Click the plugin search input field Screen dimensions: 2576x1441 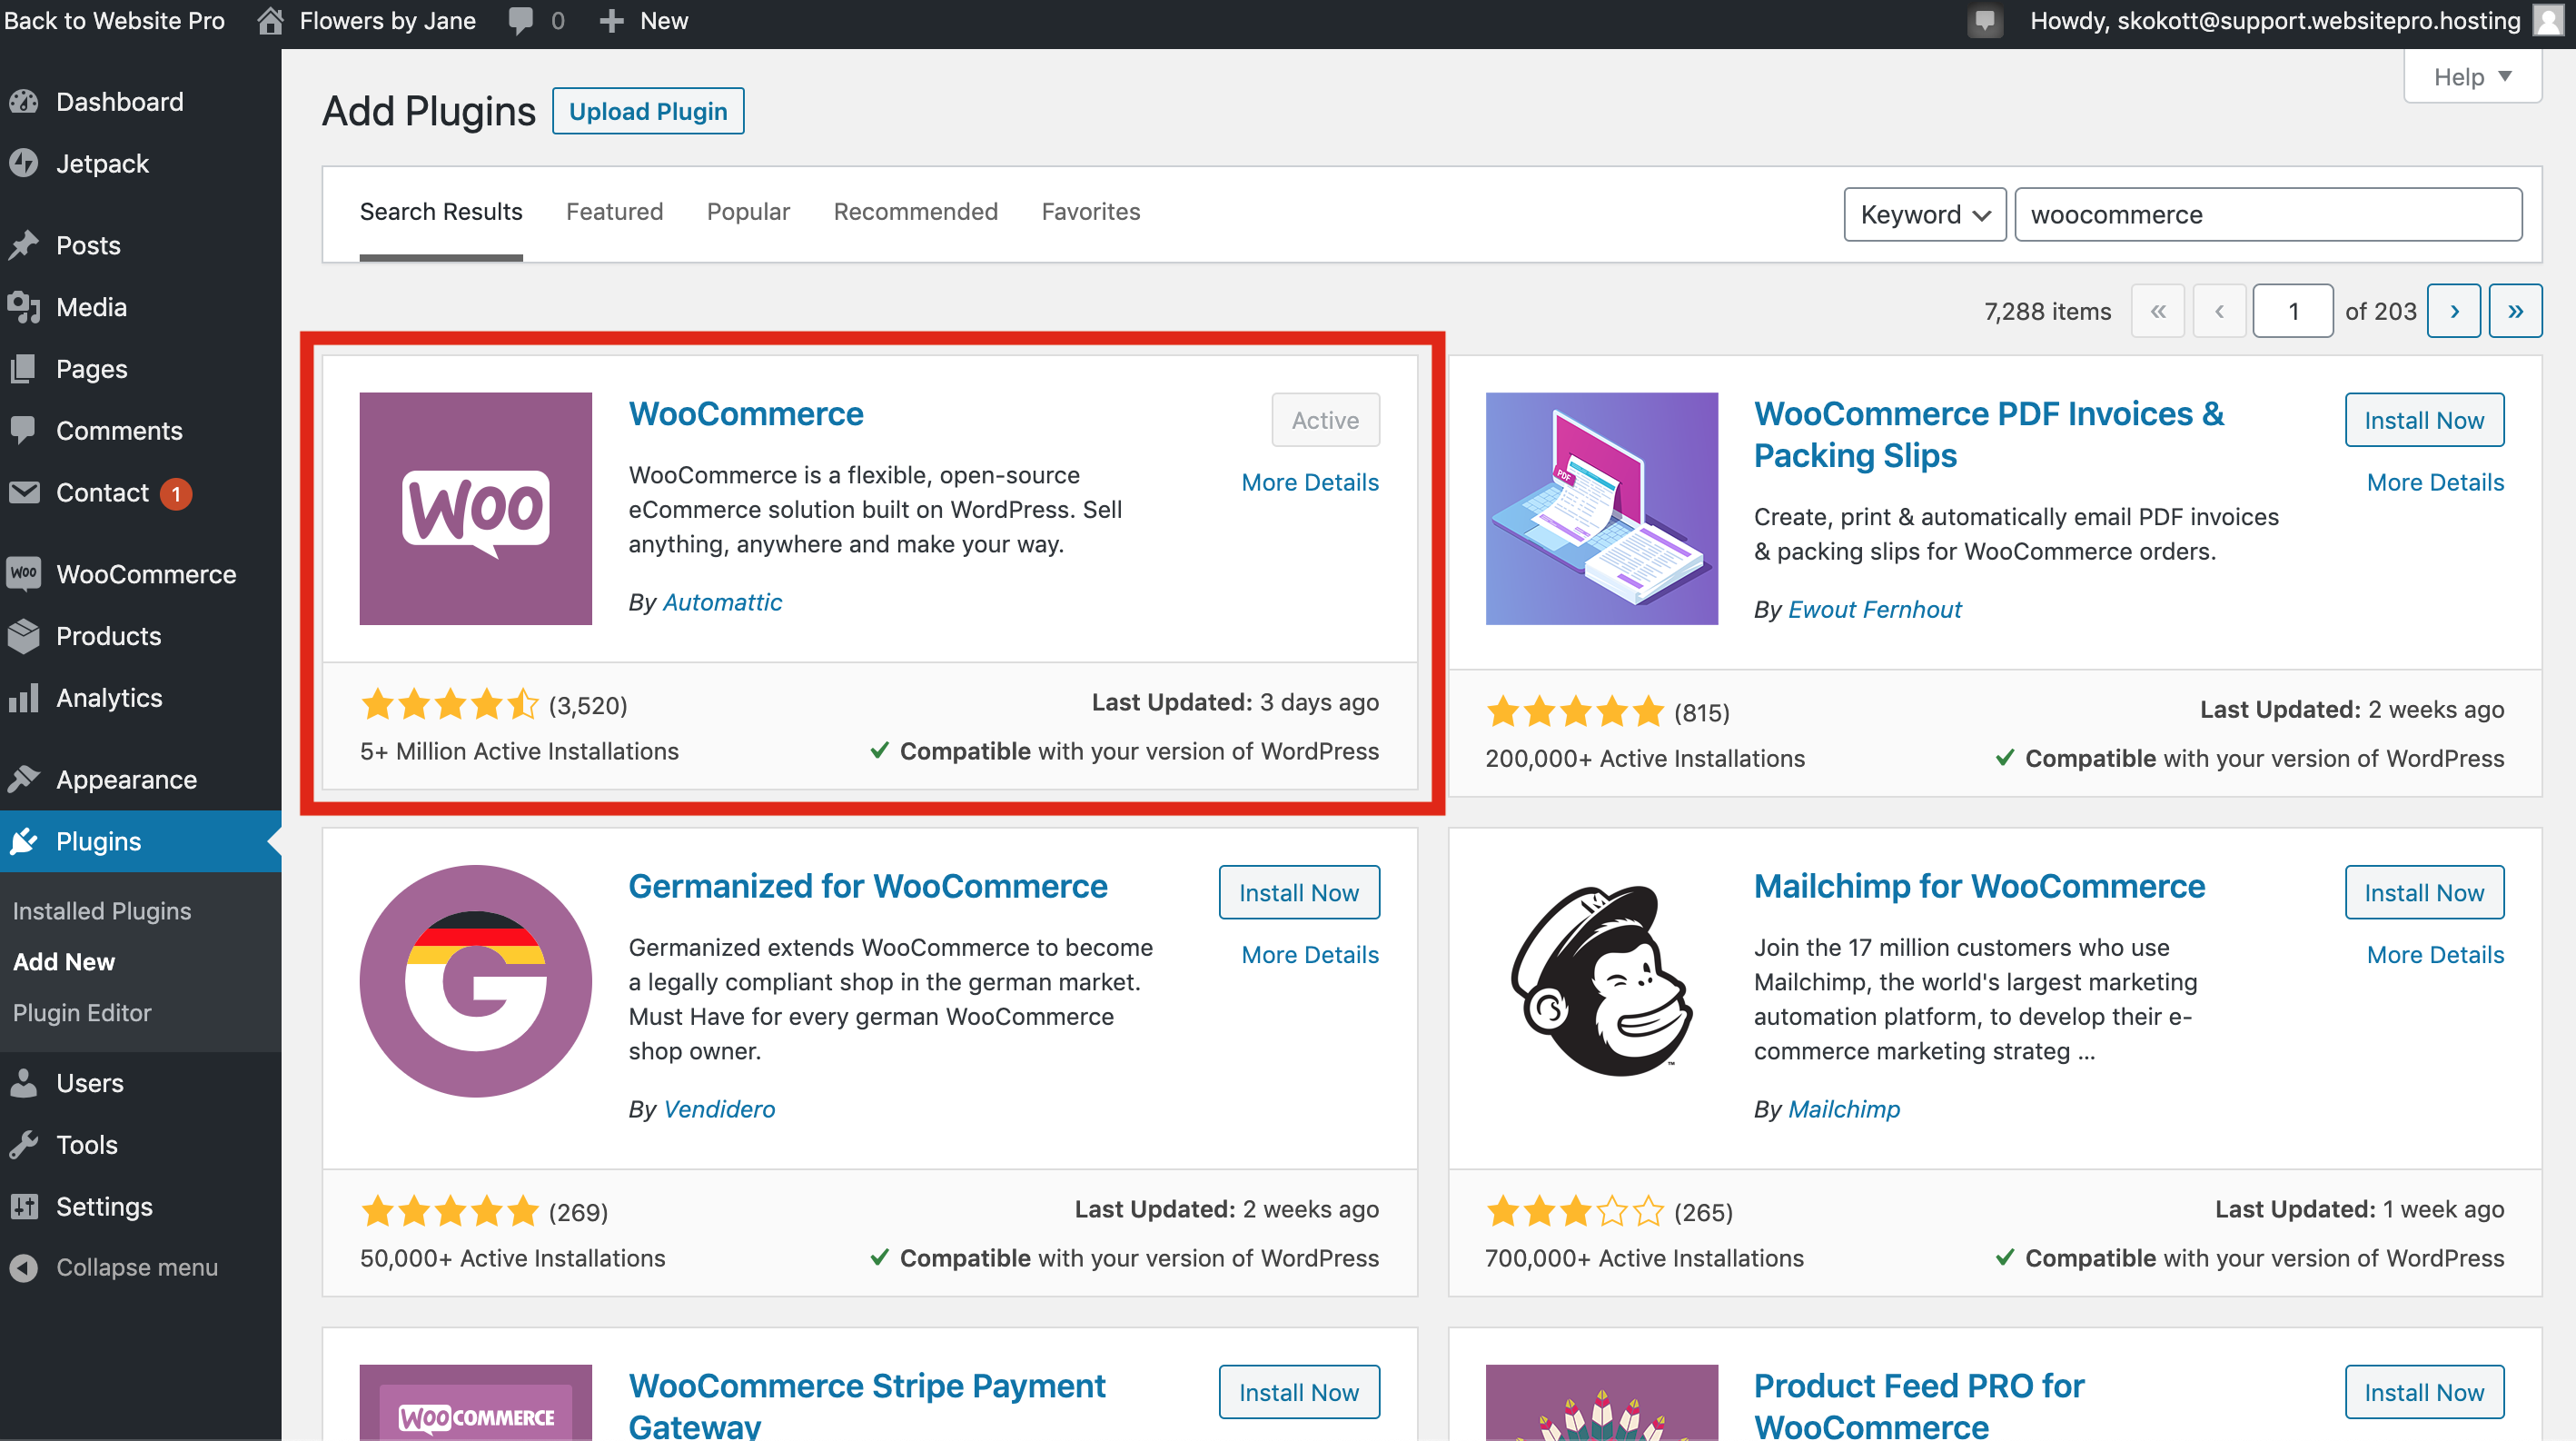(2267, 214)
